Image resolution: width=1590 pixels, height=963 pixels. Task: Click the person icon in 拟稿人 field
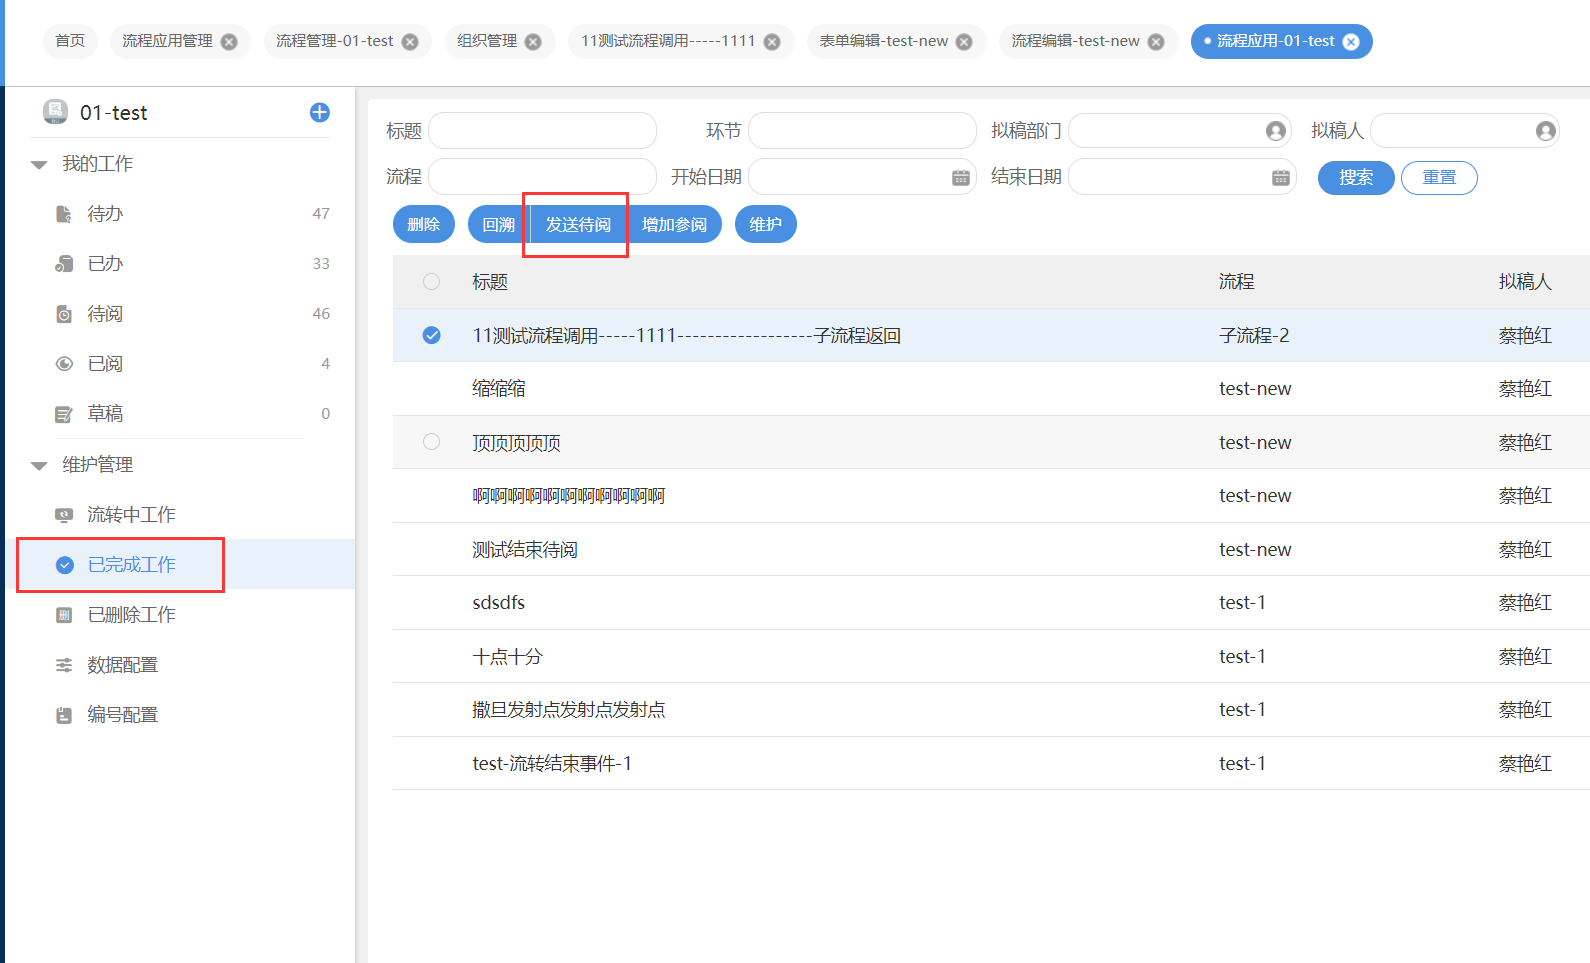(1545, 131)
